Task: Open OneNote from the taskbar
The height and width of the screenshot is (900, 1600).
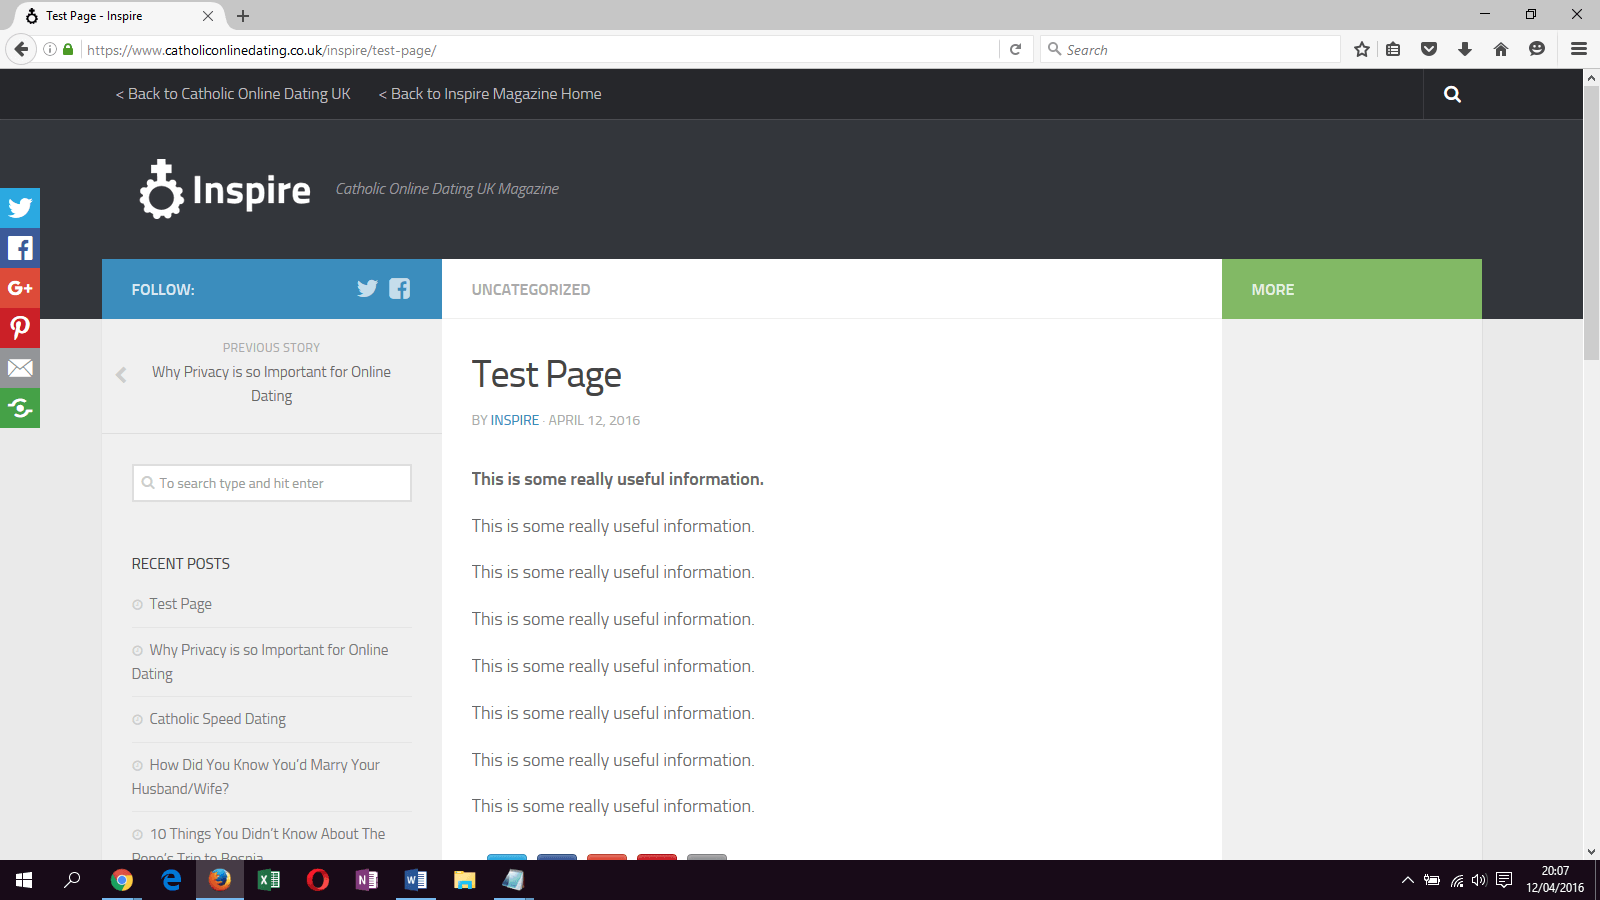Action: pos(367,880)
